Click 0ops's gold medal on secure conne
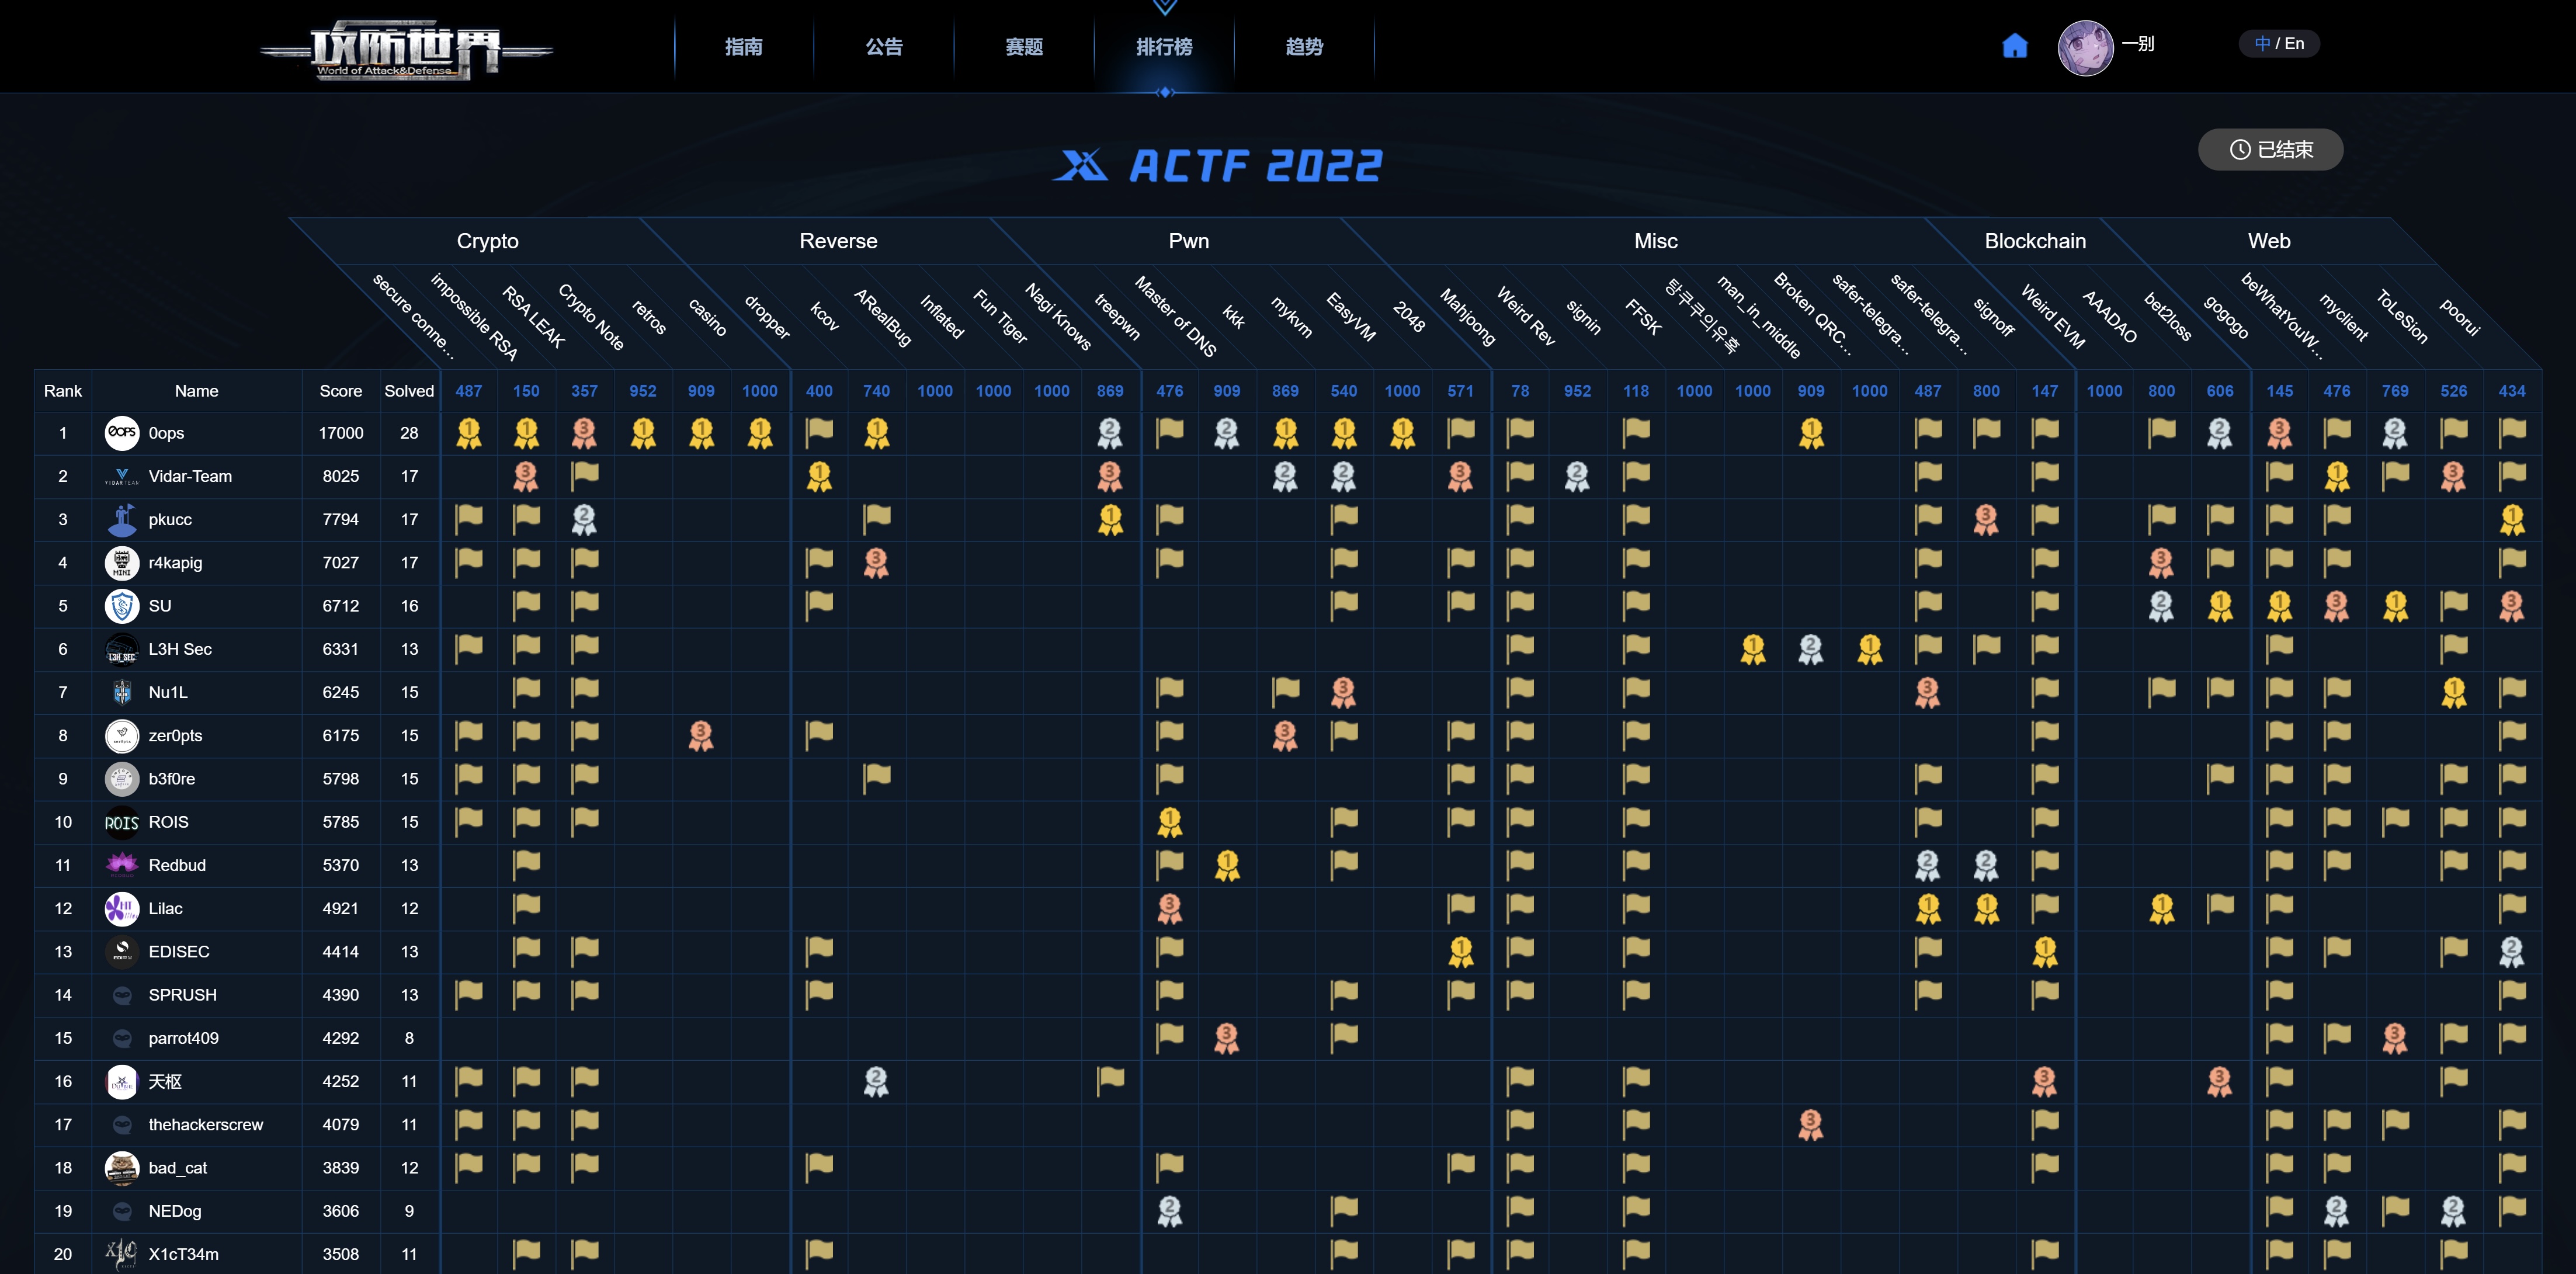The image size is (2576, 1274). coord(469,433)
